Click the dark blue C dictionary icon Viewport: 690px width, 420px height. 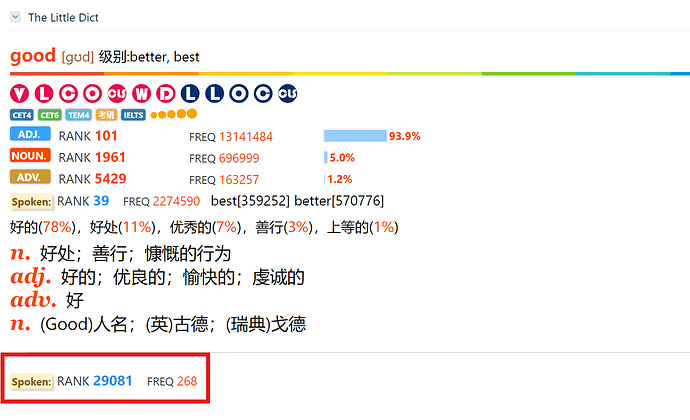(x=263, y=94)
